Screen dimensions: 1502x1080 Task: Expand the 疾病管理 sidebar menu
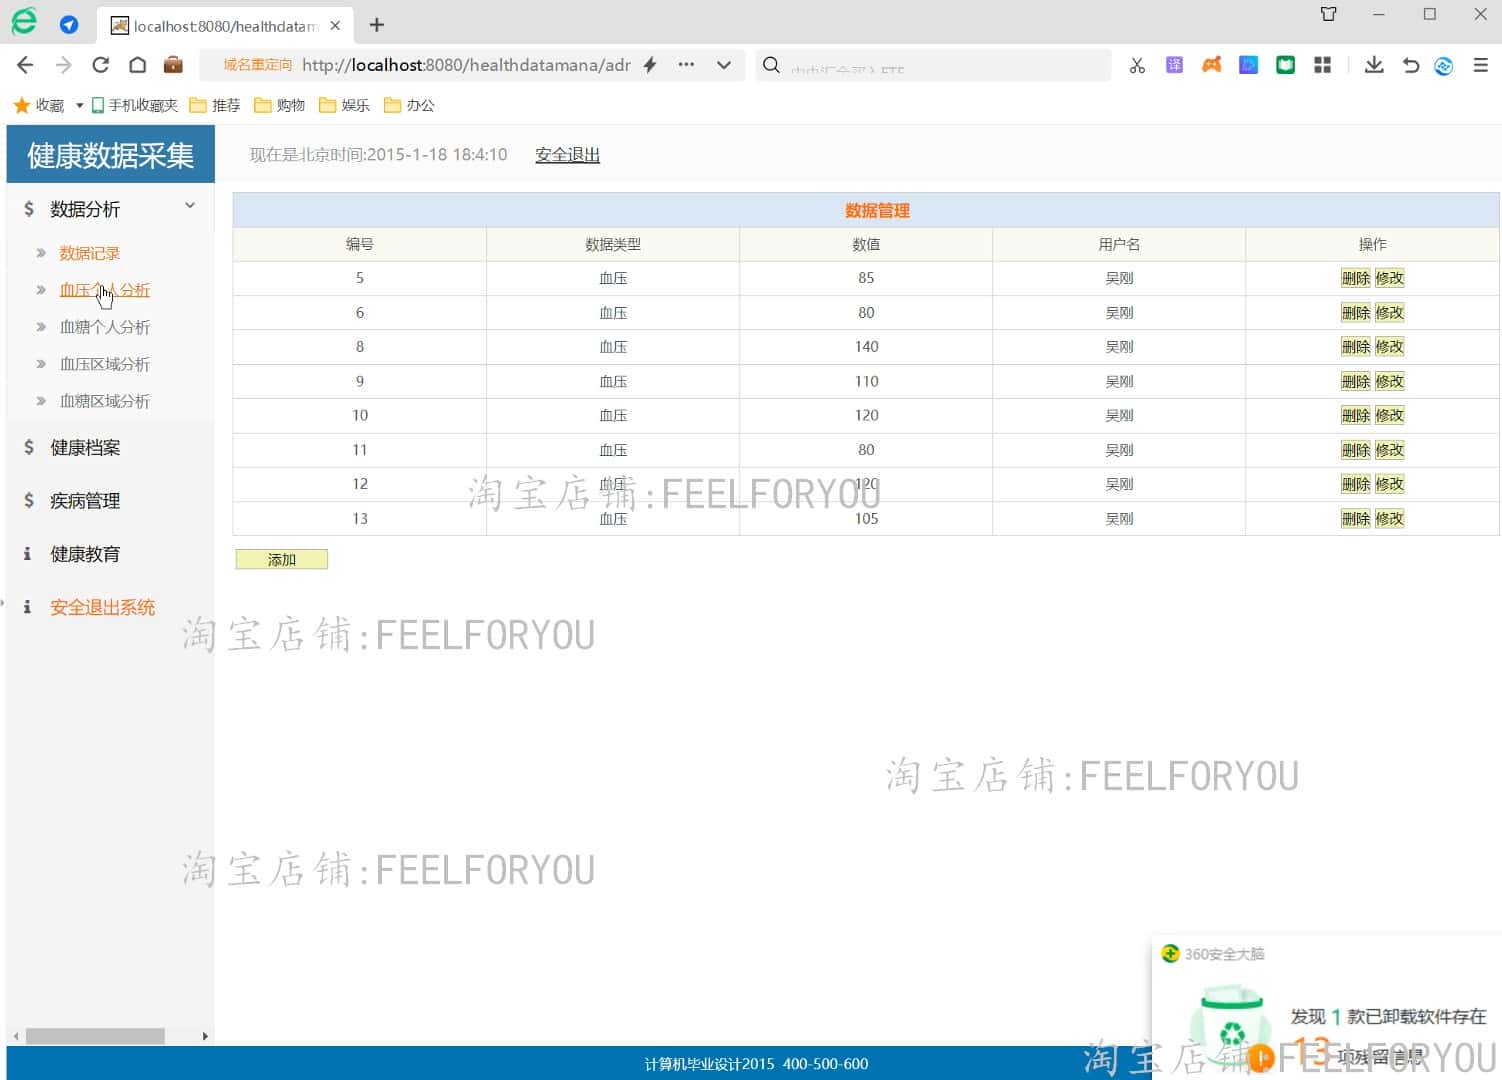tap(85, 501)
